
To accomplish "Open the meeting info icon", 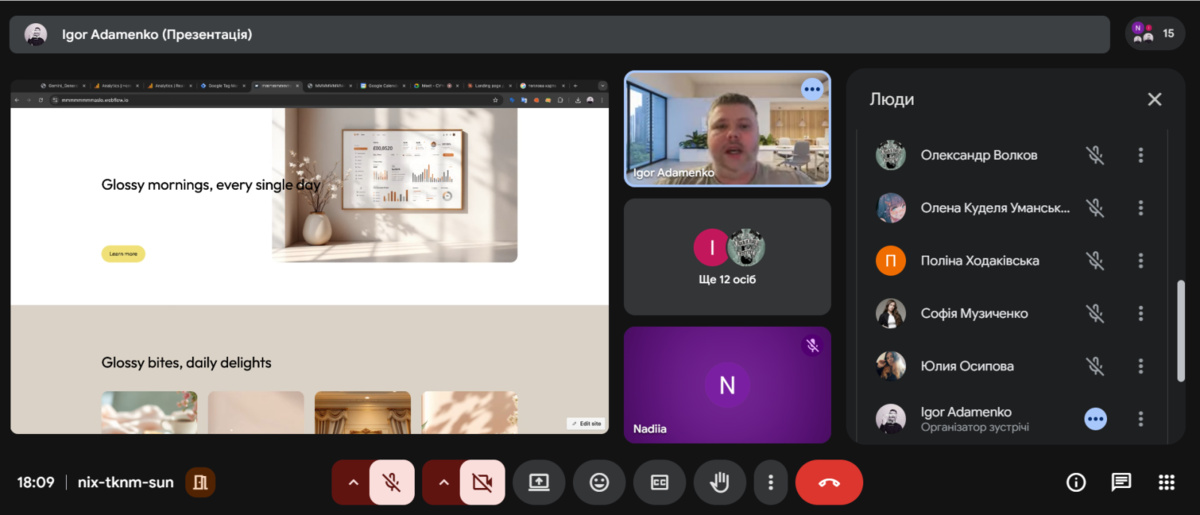I will tap(1076, 482).
